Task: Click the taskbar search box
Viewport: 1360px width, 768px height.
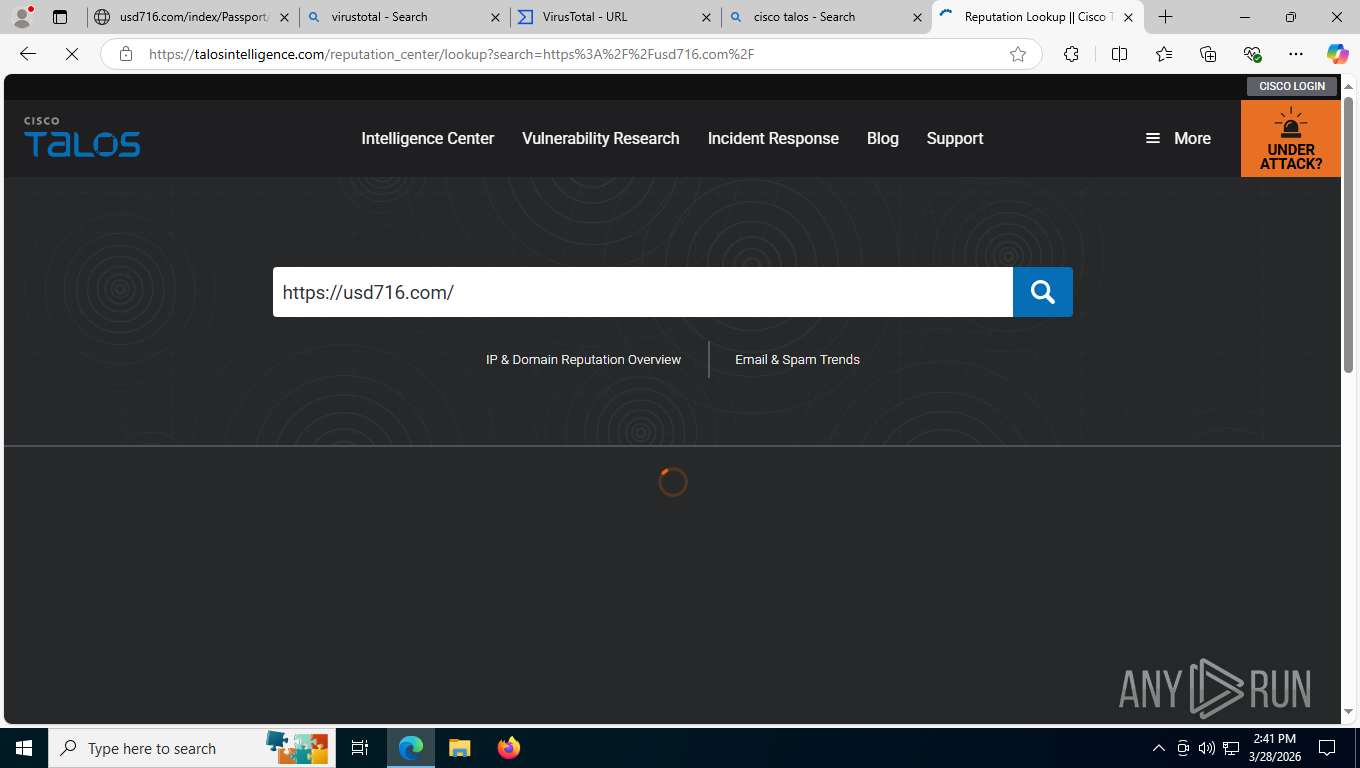Action: [192, 748]
